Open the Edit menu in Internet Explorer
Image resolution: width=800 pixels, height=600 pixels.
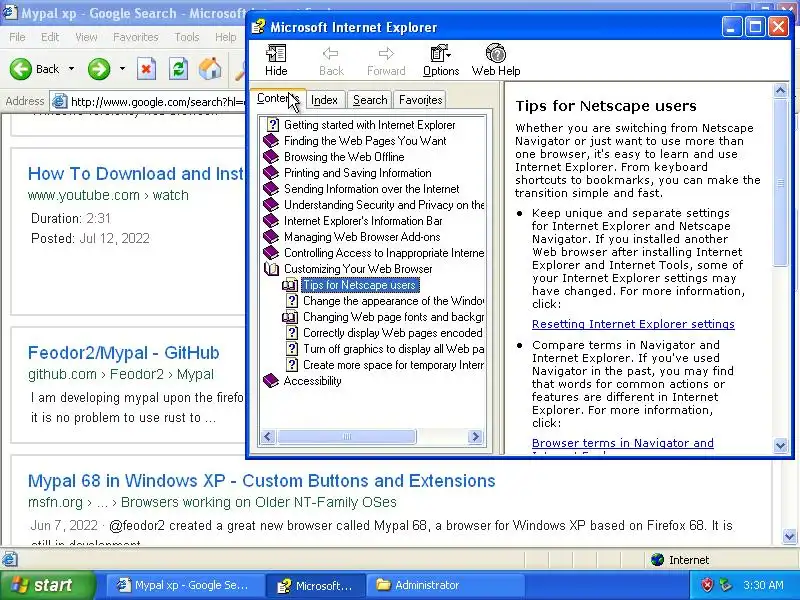(x=49, y=37)
